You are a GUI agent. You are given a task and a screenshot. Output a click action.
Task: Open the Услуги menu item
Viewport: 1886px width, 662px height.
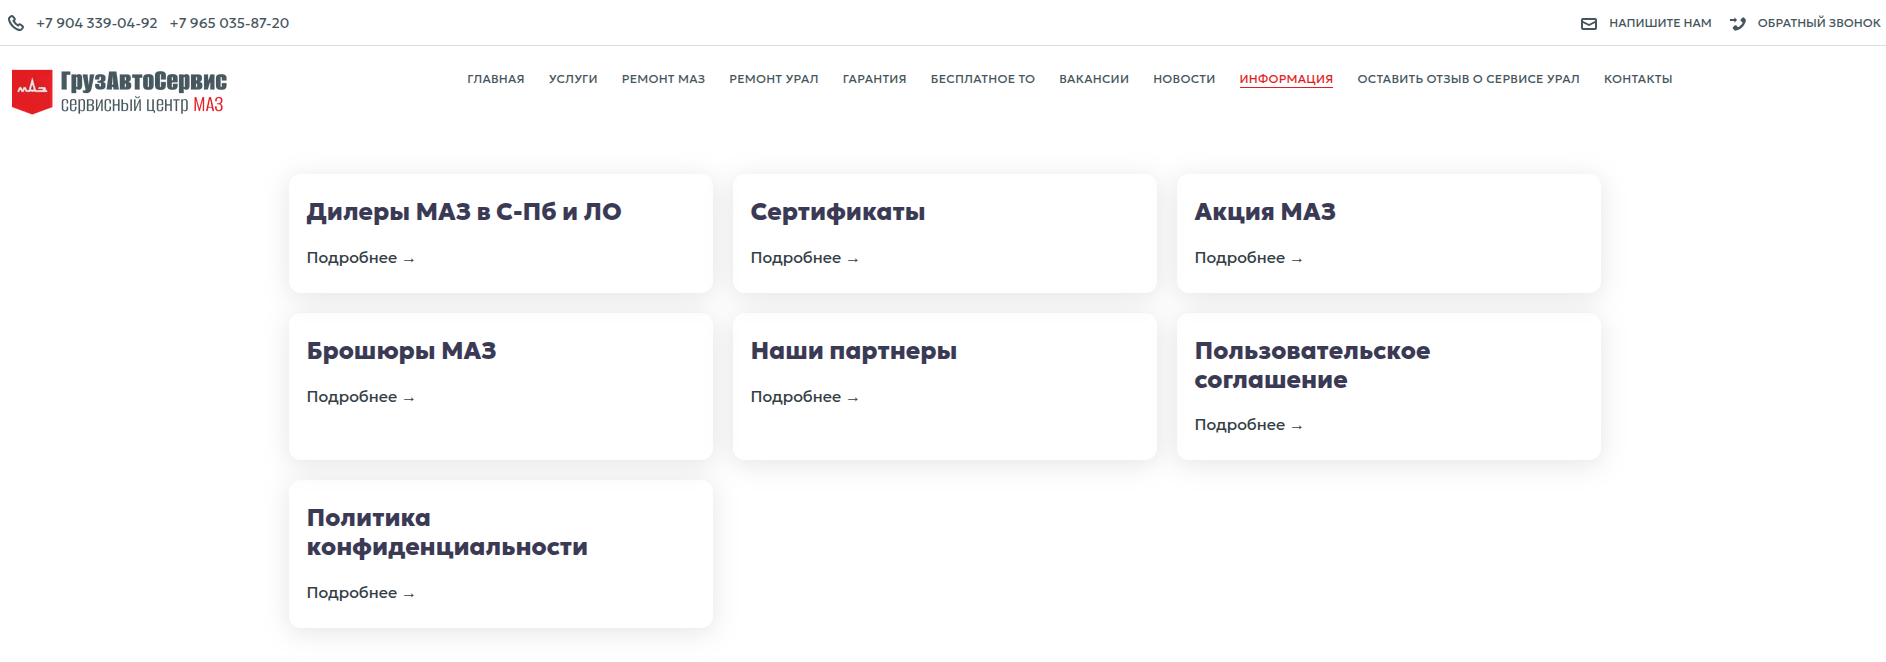pyautogui.click(x=573, y=79)
